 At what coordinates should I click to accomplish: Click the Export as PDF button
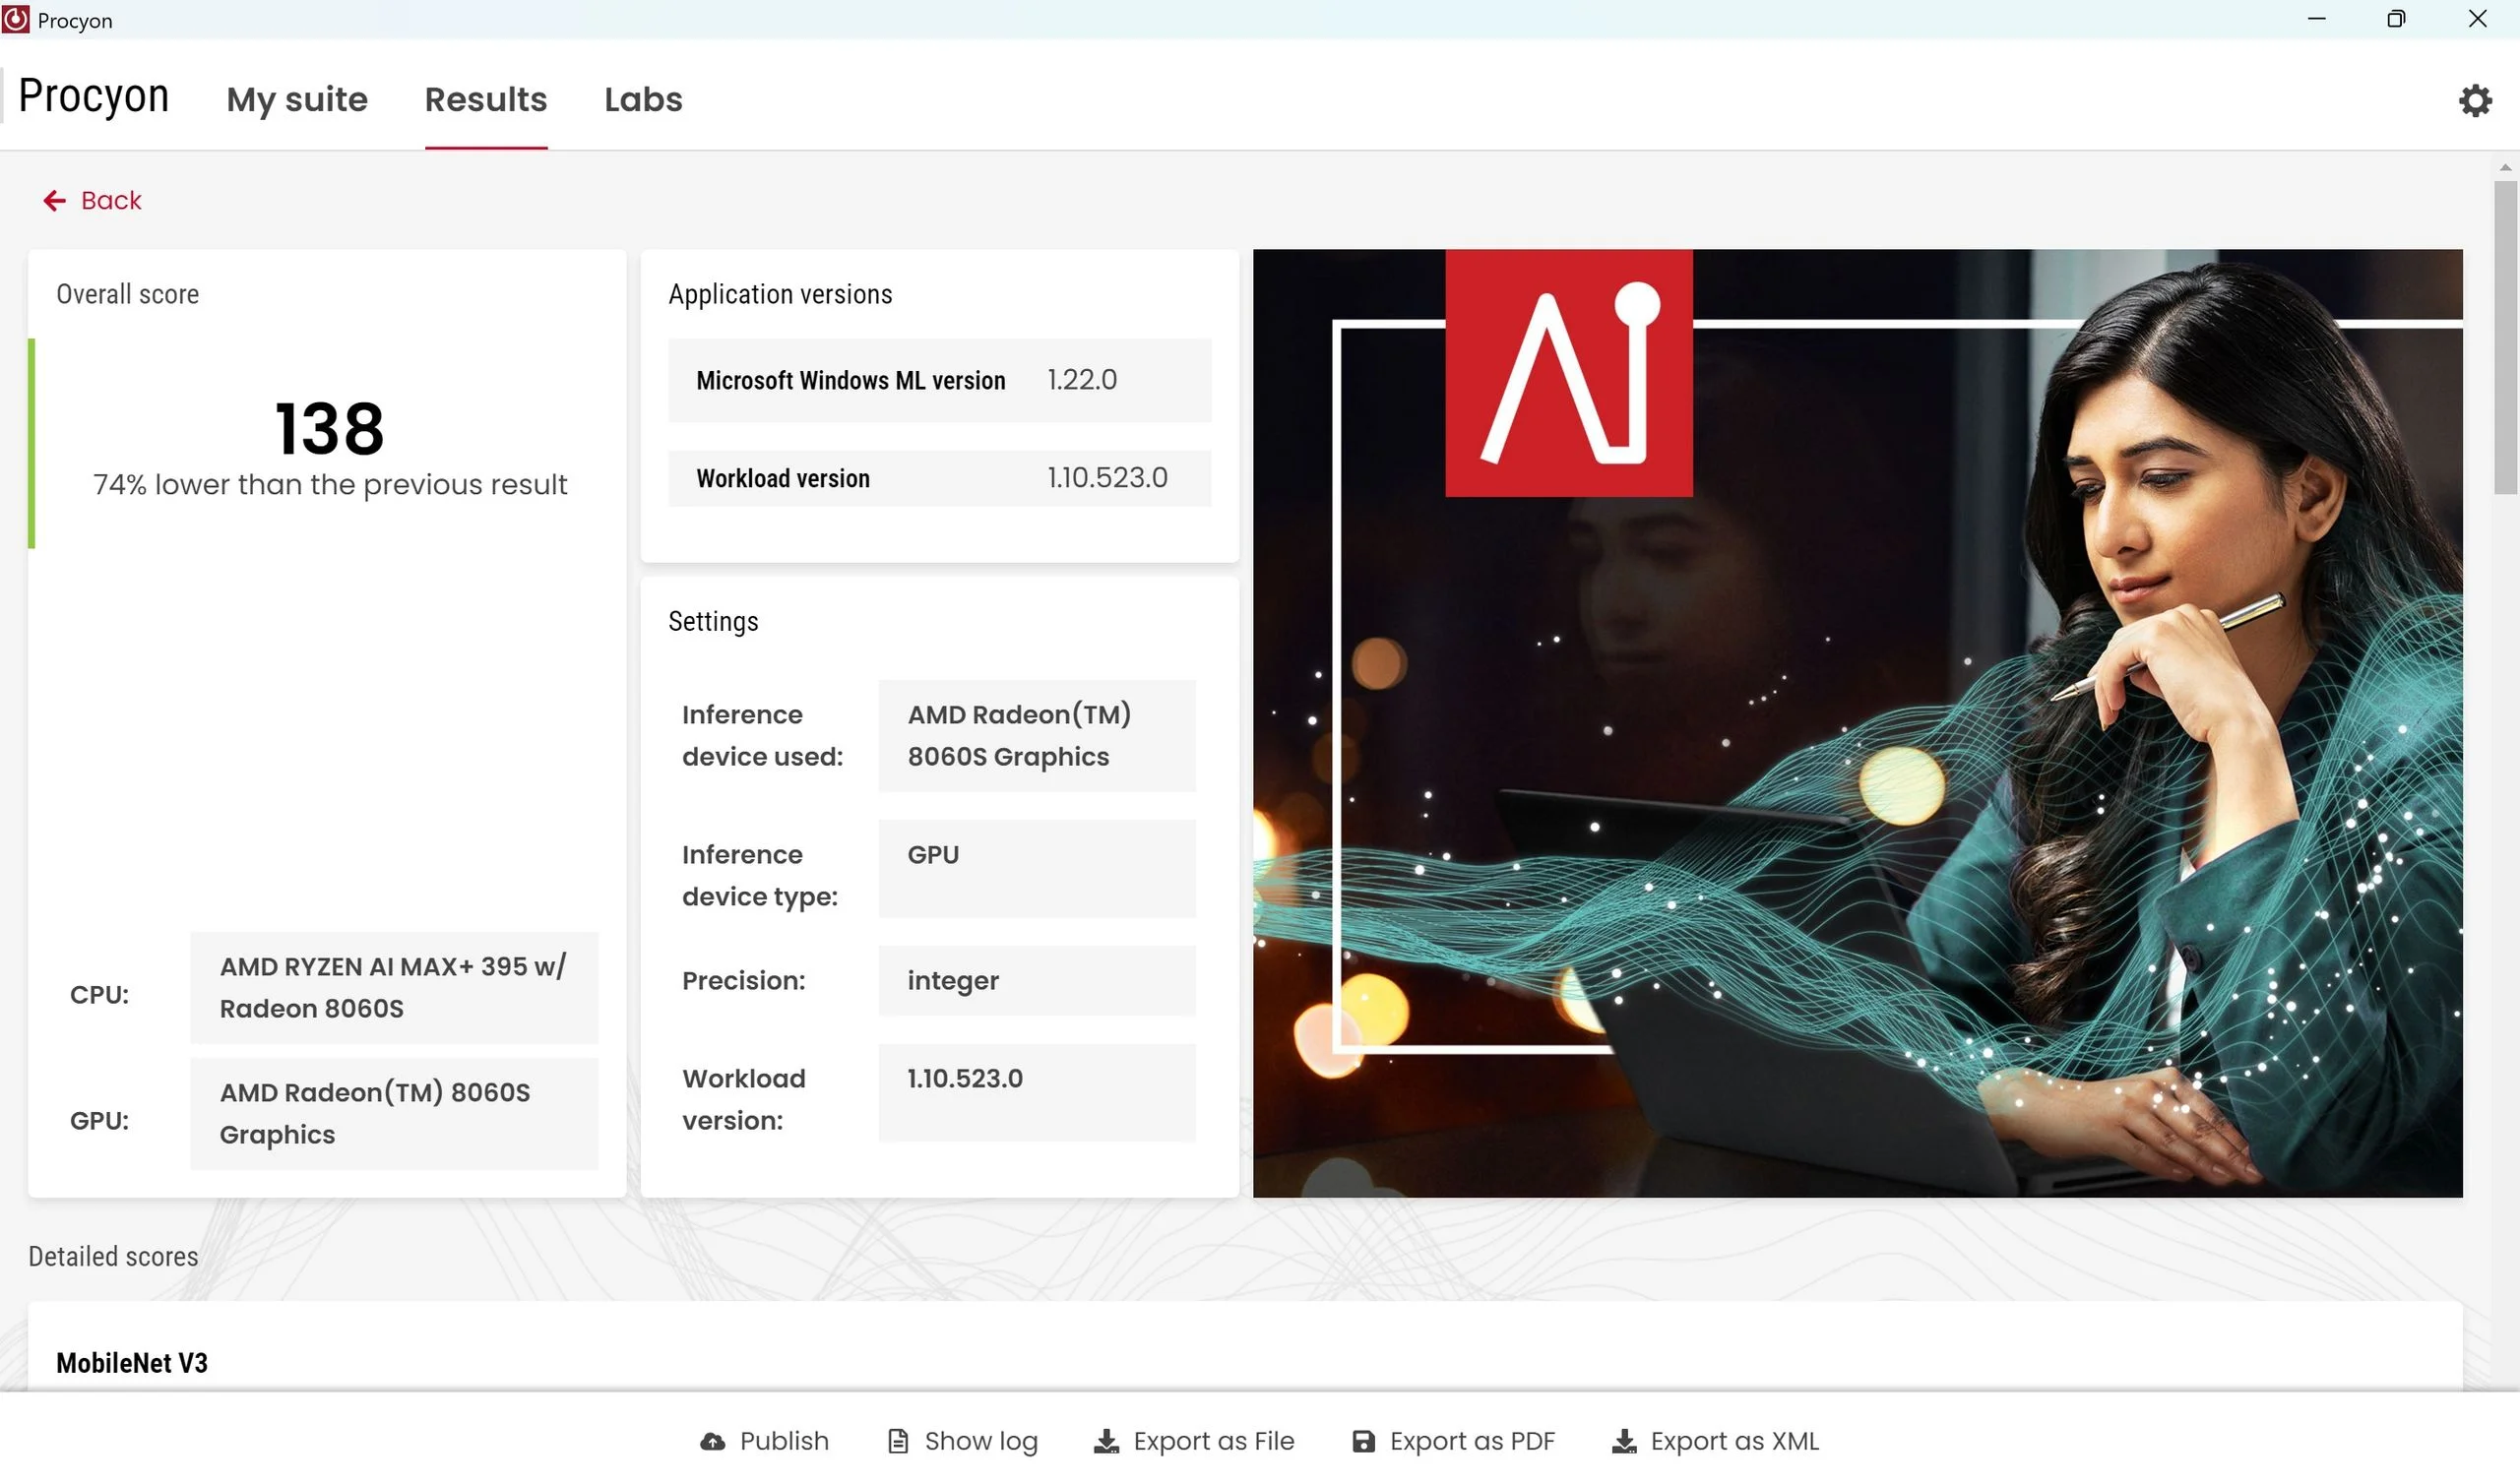[1472, 1441]
